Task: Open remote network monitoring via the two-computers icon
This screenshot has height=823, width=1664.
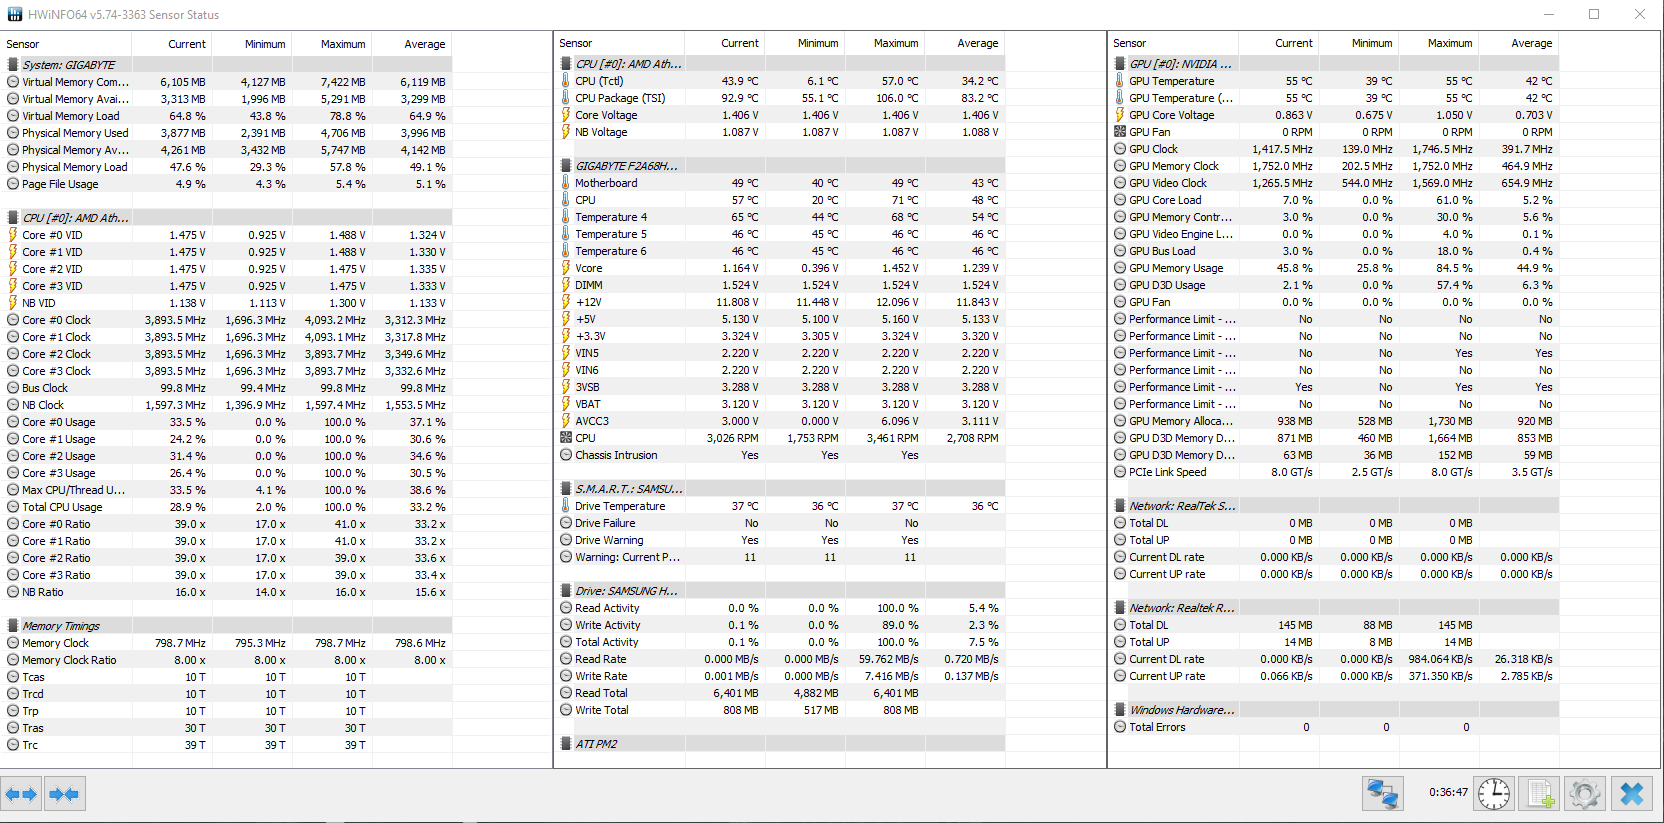Action: [1382, 794]
